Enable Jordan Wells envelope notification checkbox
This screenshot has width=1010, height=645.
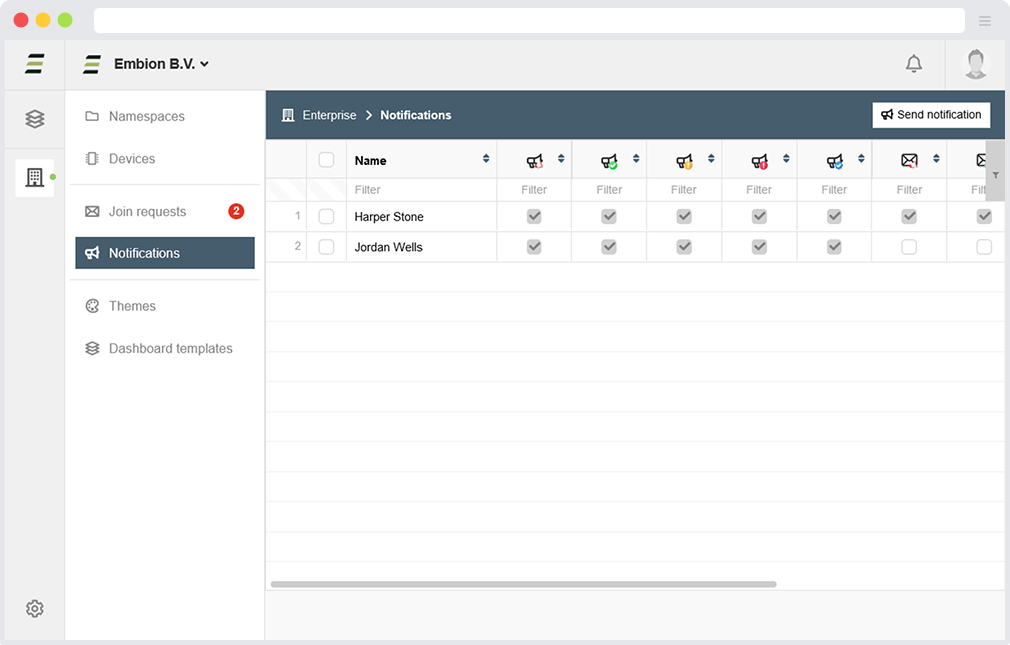pyautogui.click(x=909, y=247)
